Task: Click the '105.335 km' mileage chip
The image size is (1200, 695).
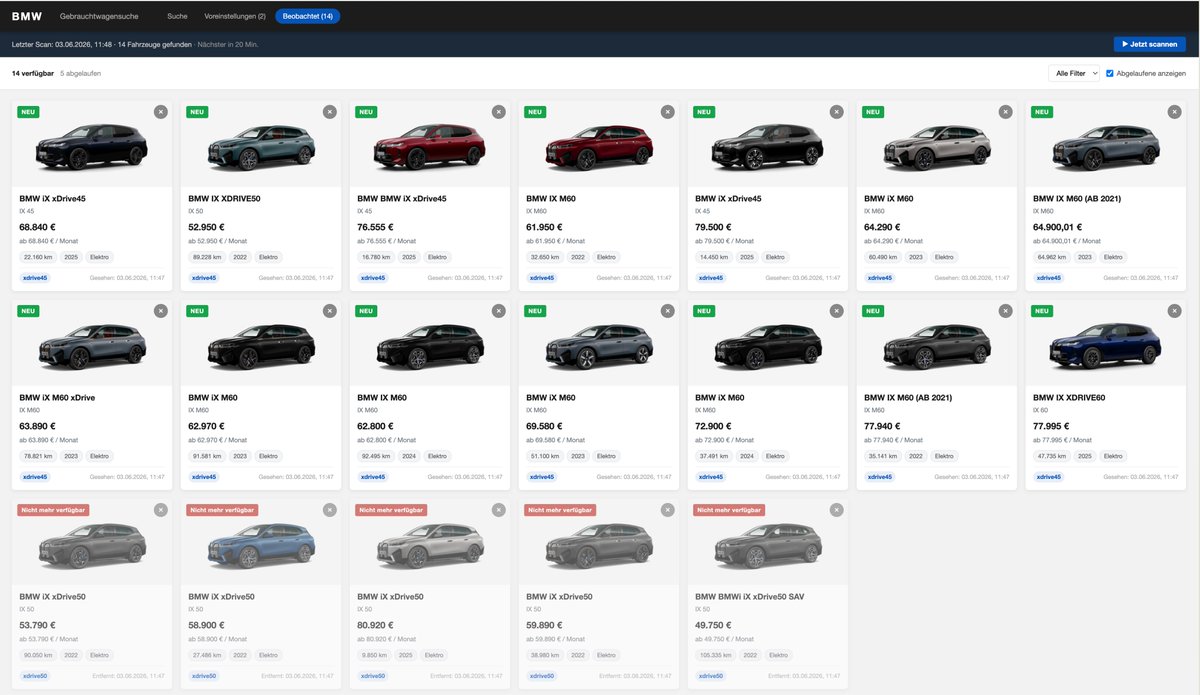Action: coord(714,655)
